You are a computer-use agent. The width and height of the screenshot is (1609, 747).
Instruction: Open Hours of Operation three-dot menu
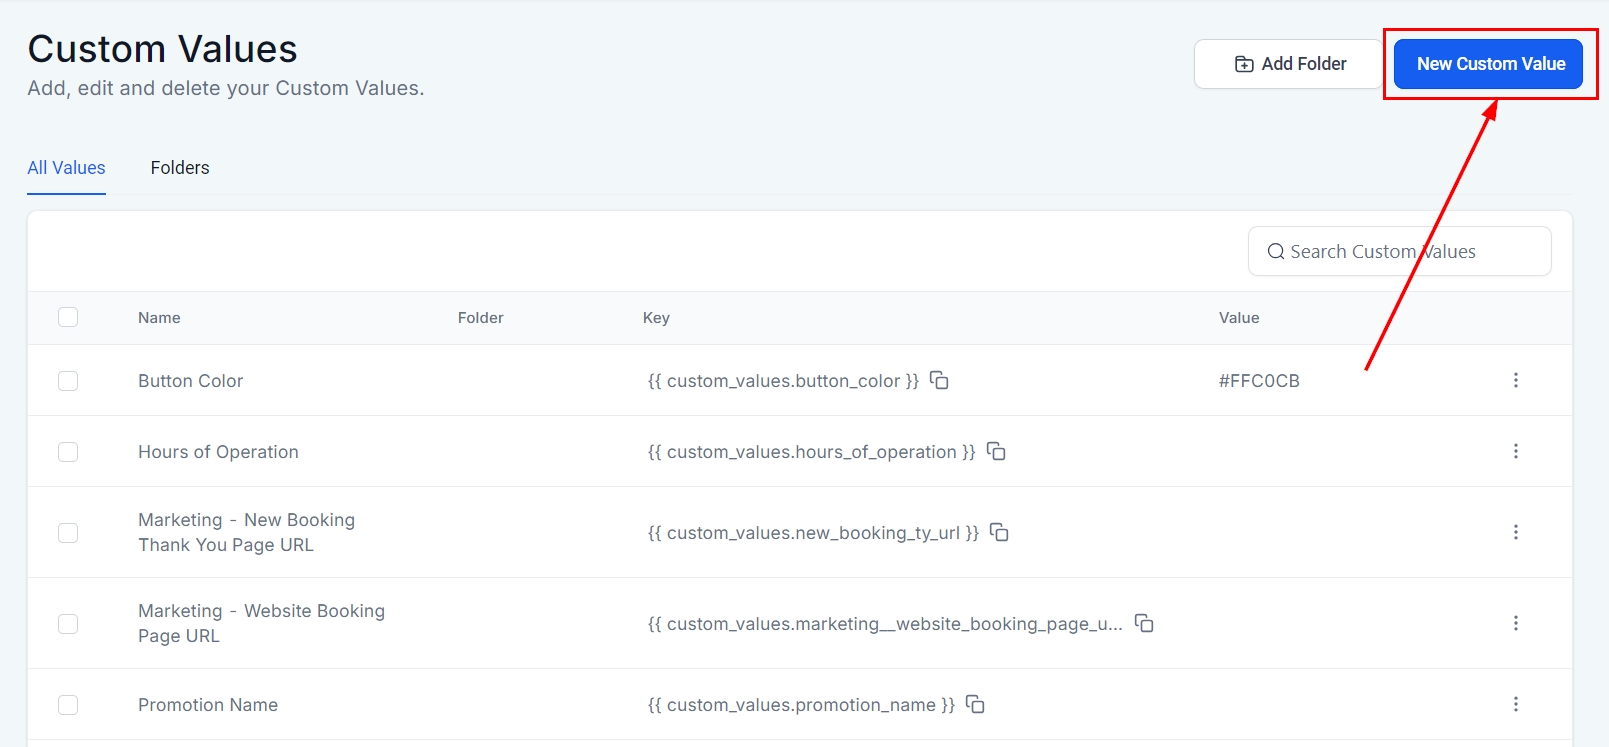tap(1515, 451)
